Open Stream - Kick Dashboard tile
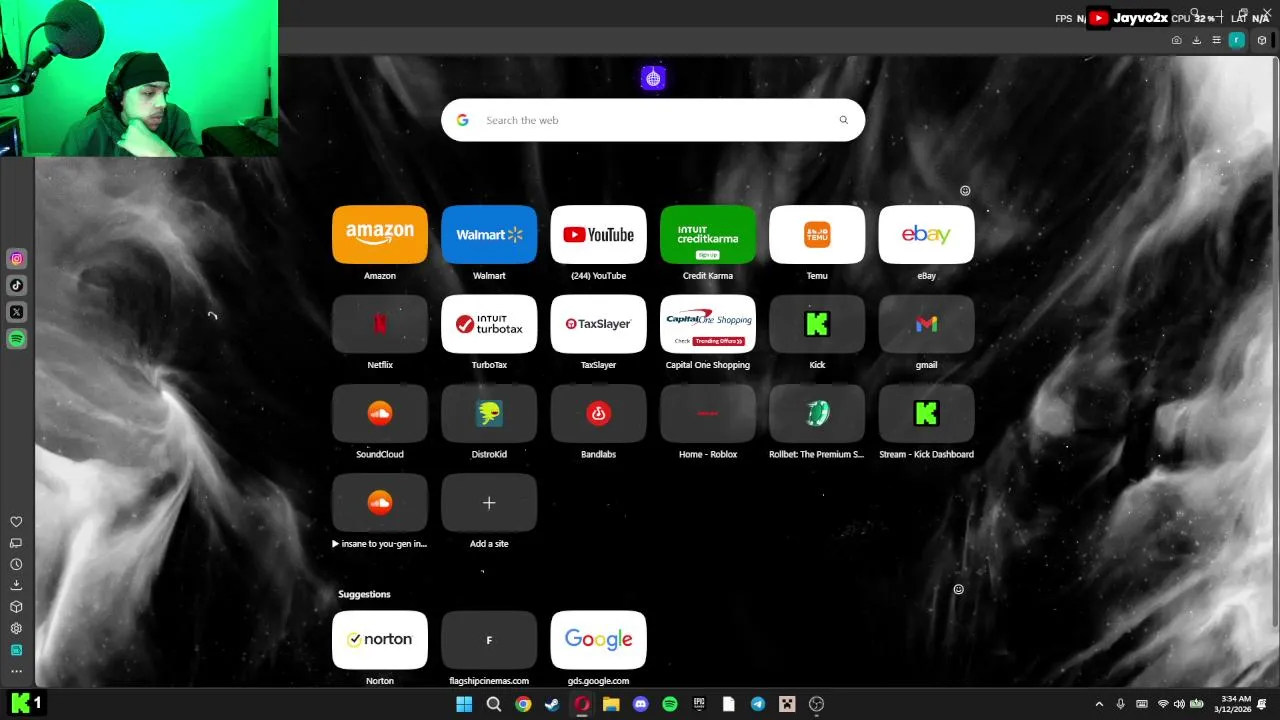 (x=926, y=413)
